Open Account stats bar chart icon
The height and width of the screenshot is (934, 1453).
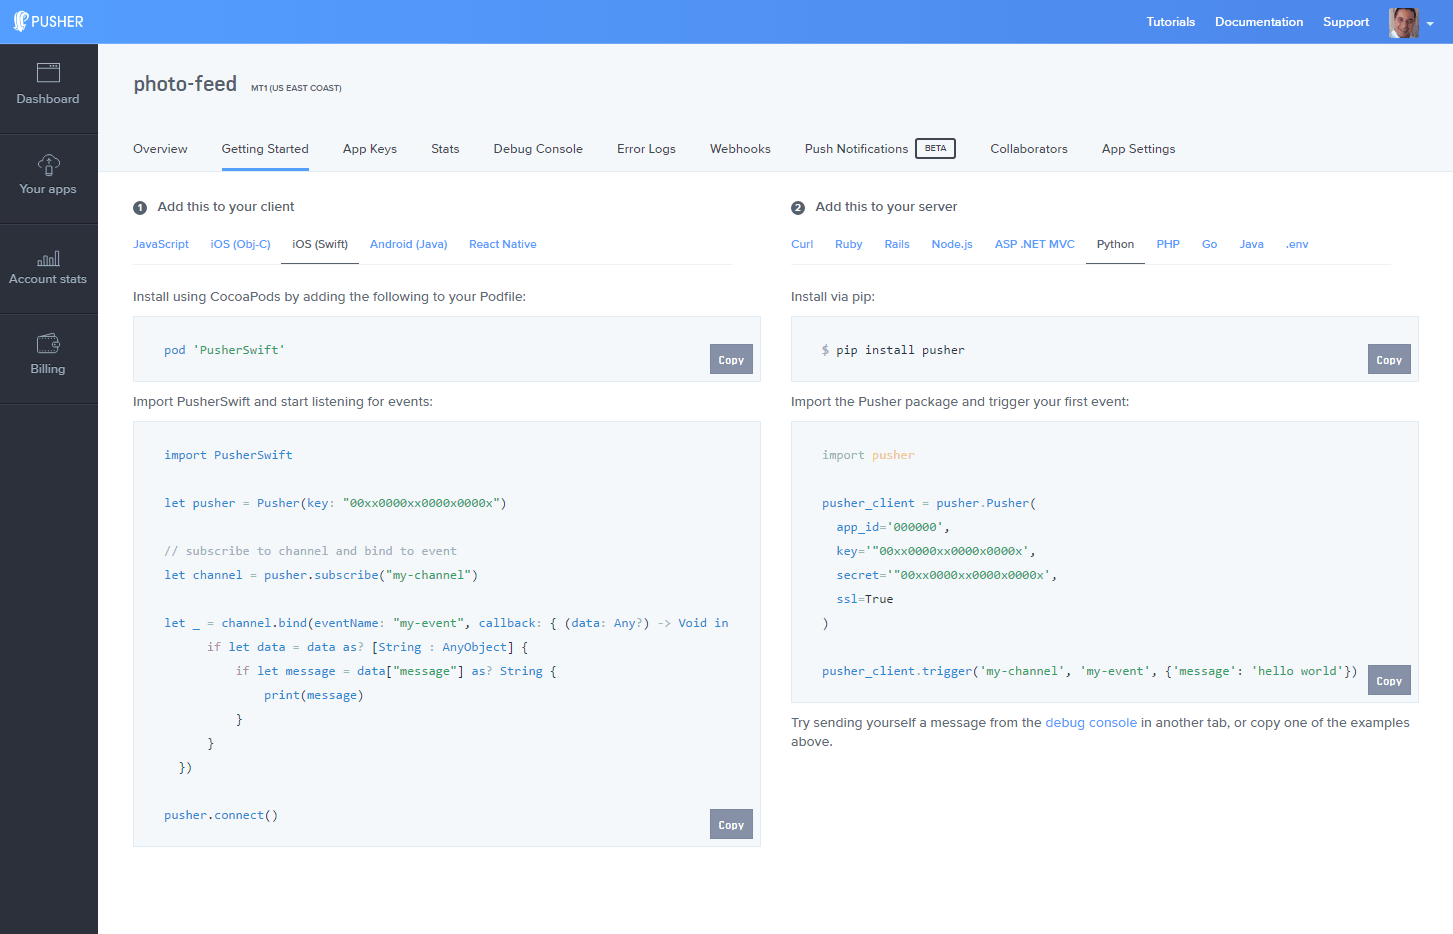[x=48, y=259]
